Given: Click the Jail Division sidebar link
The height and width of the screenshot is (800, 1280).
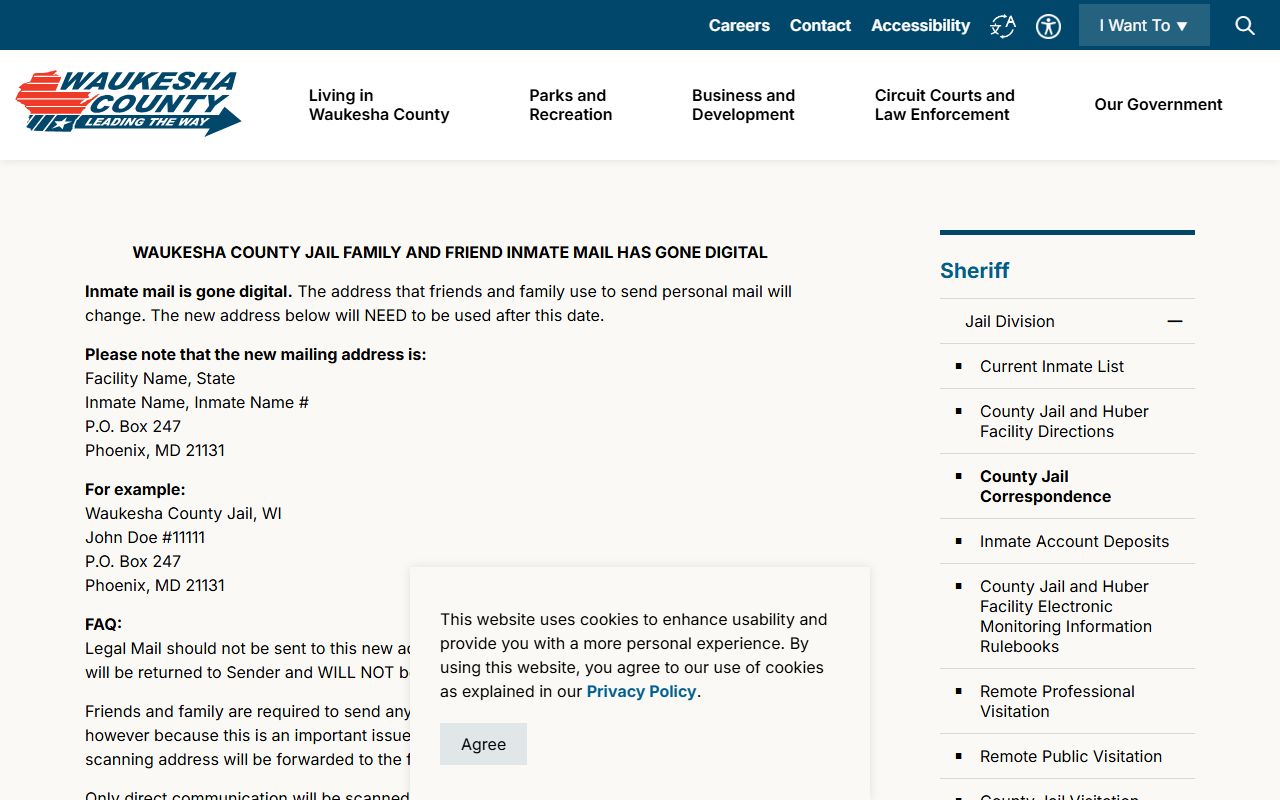Looking at the screenshot, I should pyautogui.click(x=1010, y=322).
